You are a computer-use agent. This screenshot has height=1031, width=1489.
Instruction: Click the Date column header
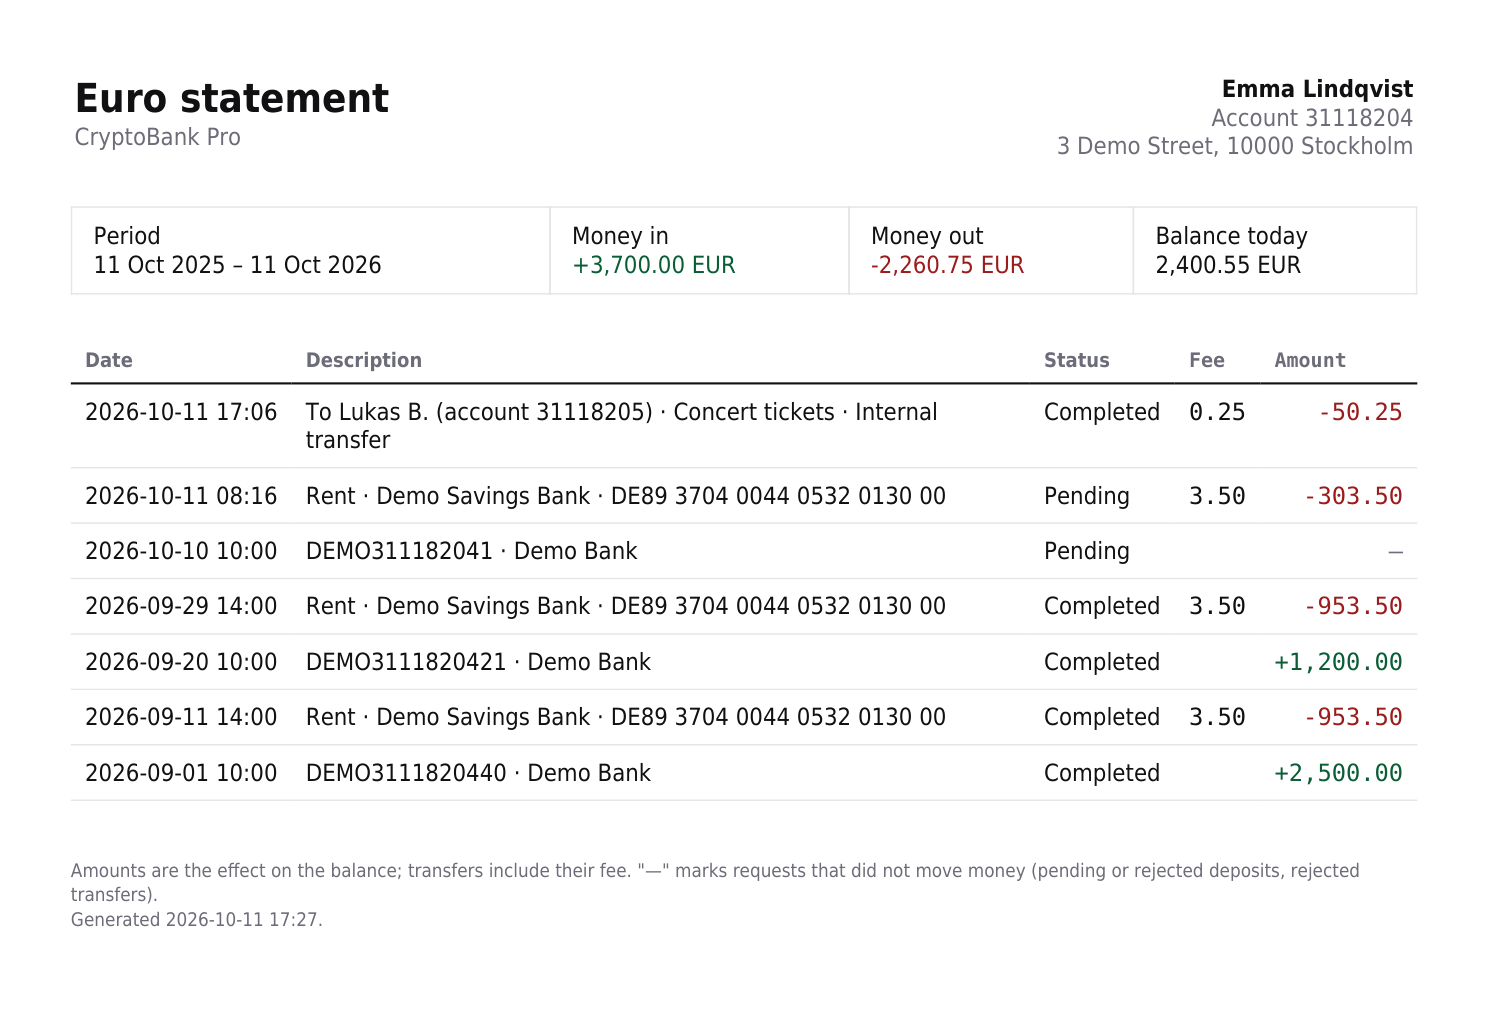tap(109, 360)
